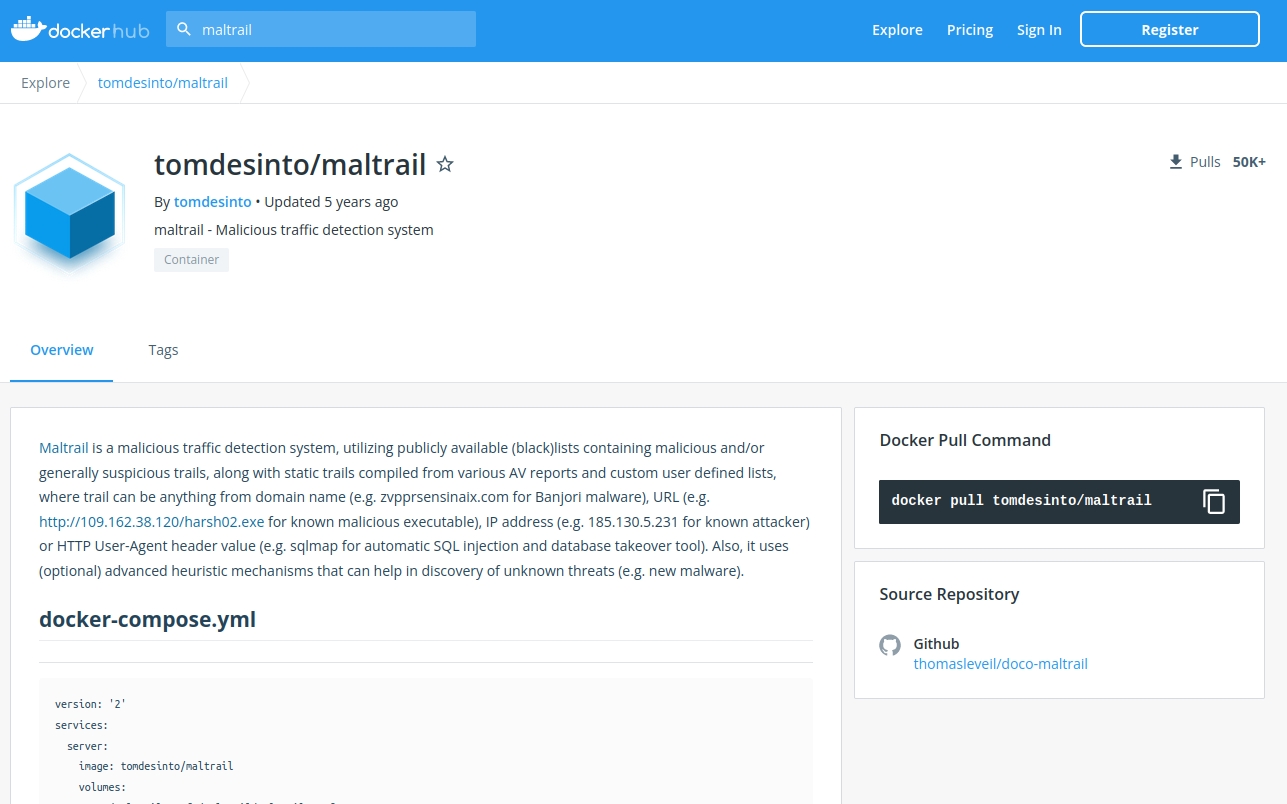The image size is (1287, 804).
Task: Go to Explore in the breadcrumb
Action: click(x=46, y=83)
